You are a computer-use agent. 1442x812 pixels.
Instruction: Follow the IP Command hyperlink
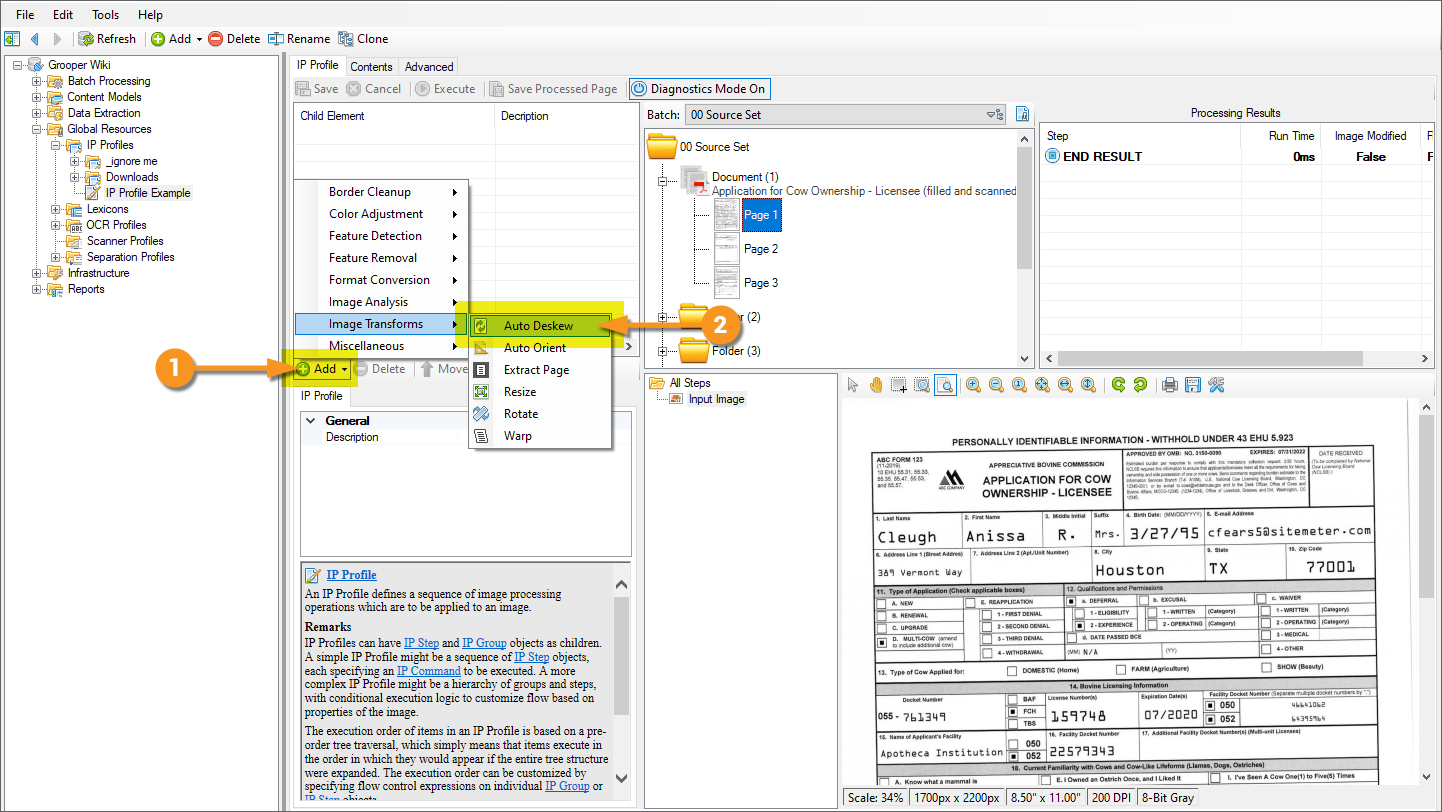click(x=428, y=671)
